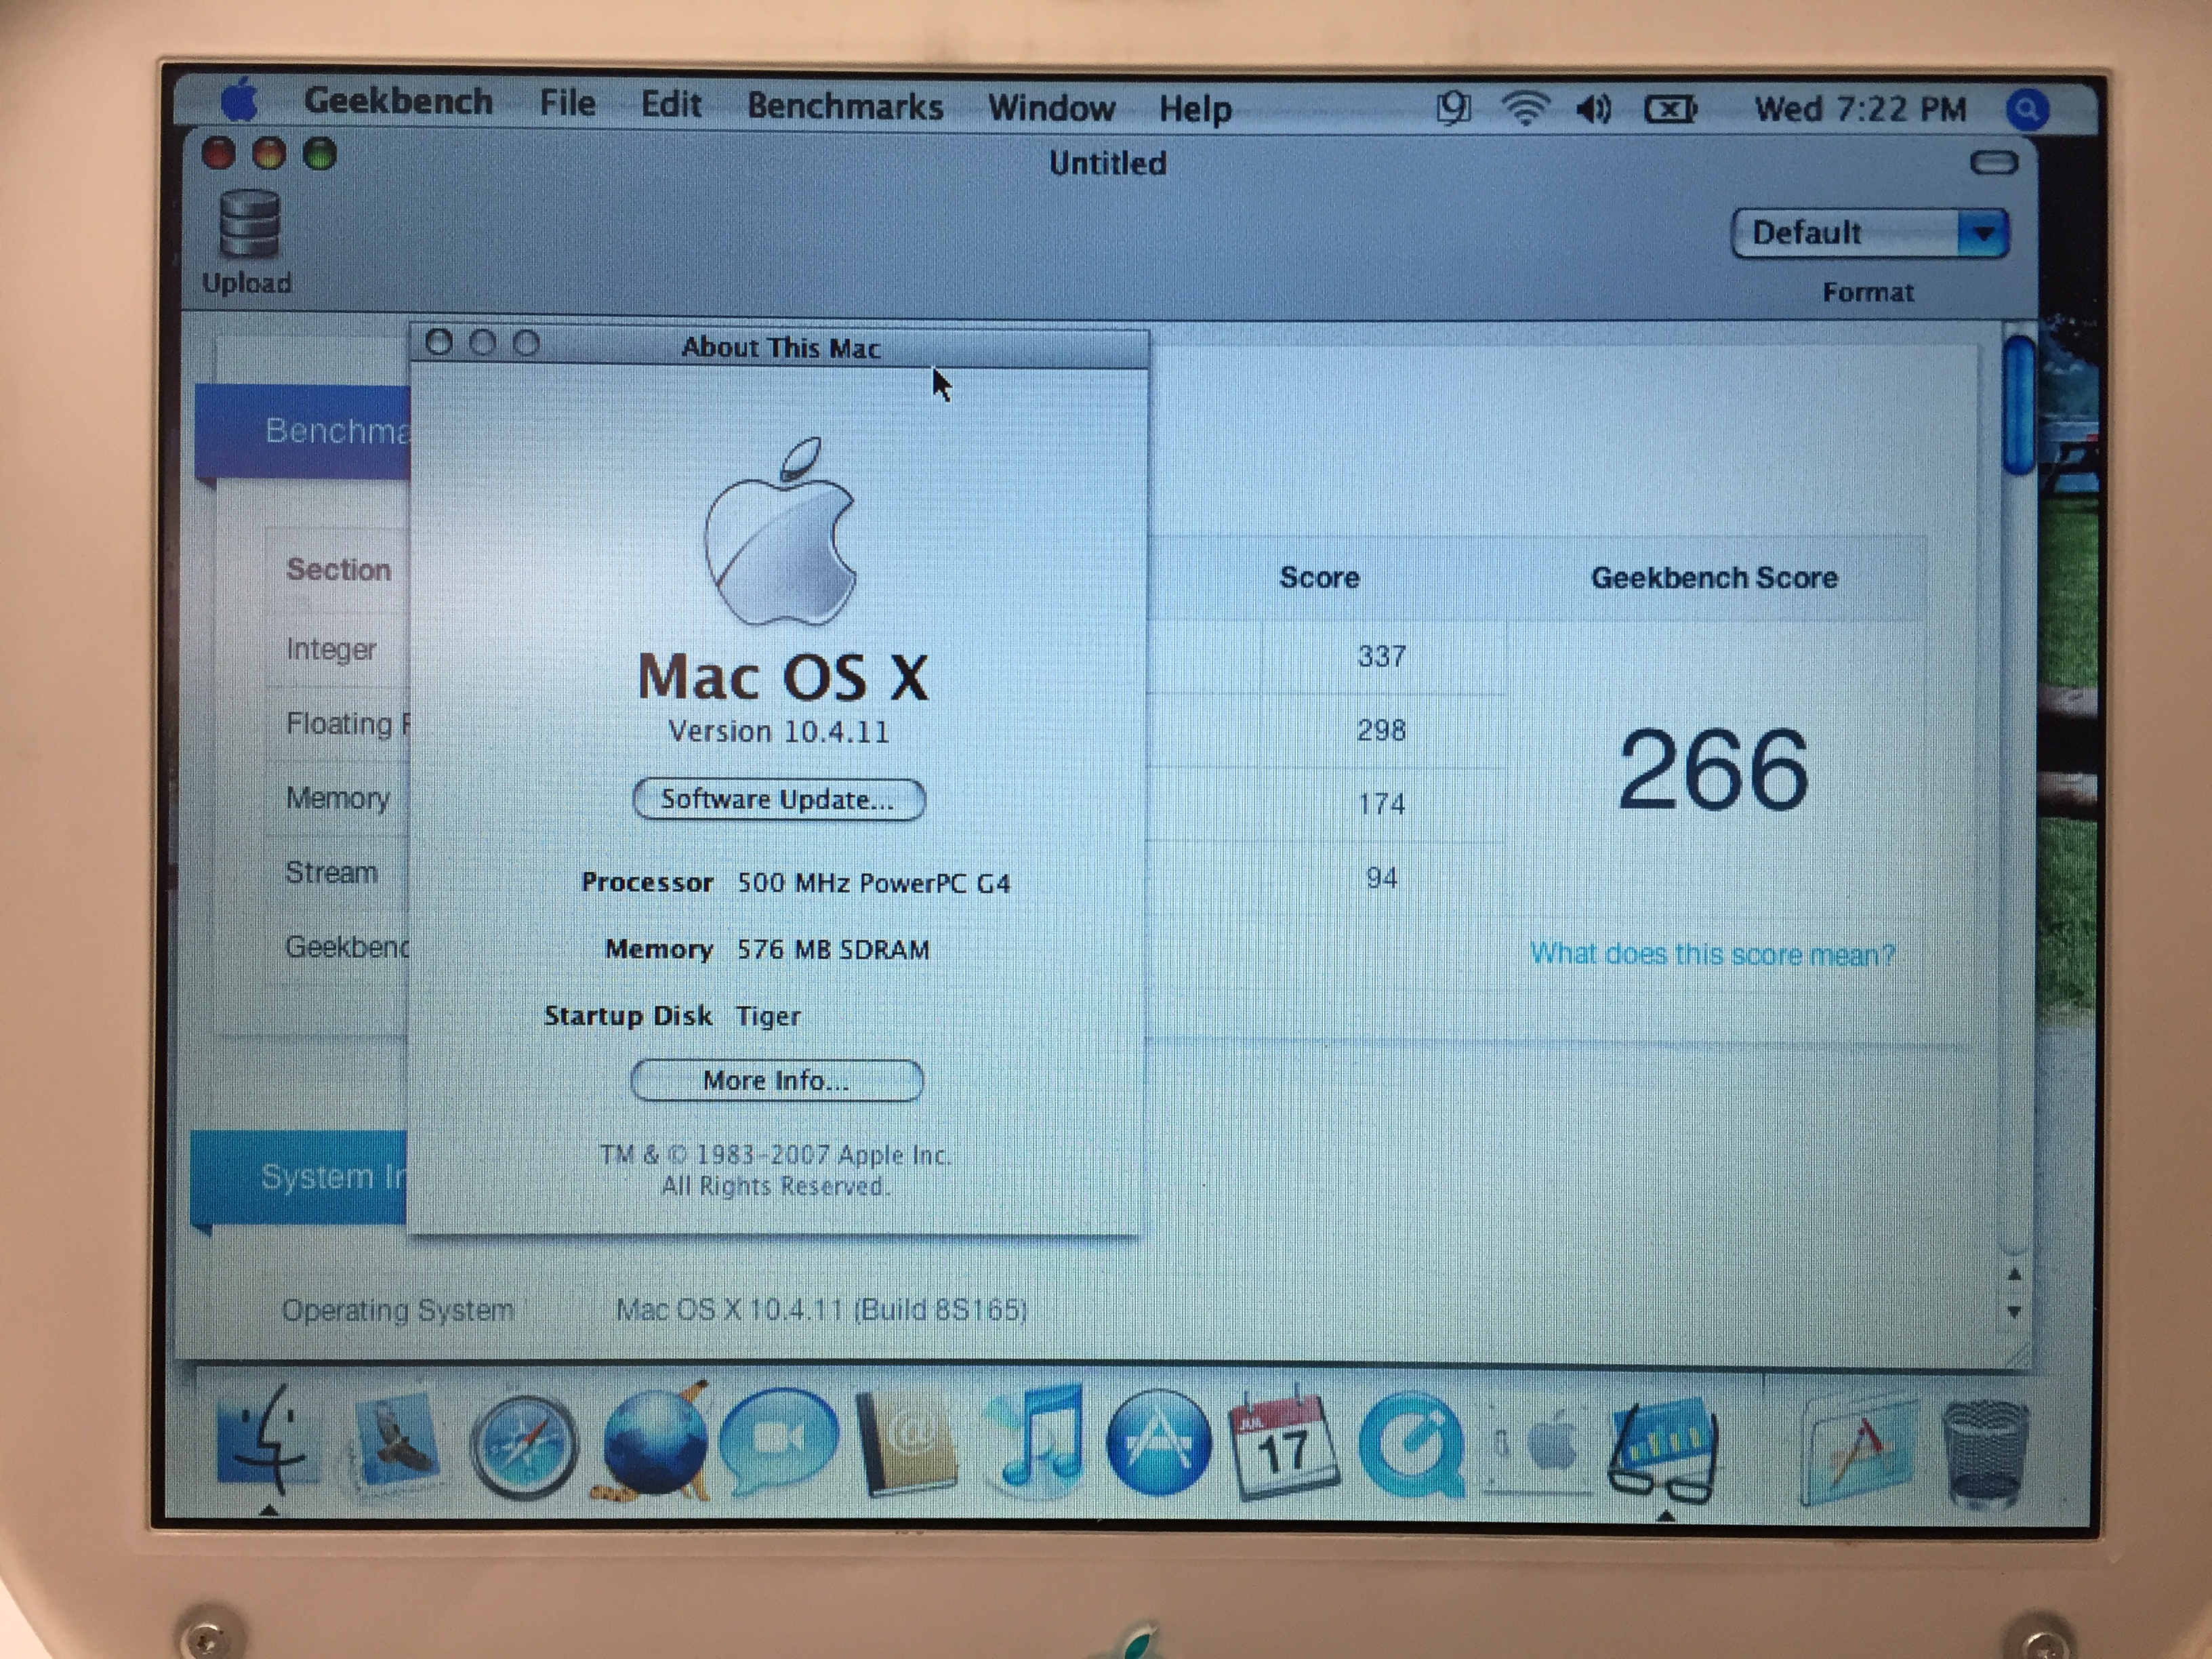Click the Score column header
The image size is (2212, 1659).
[x=1319, y=577]
